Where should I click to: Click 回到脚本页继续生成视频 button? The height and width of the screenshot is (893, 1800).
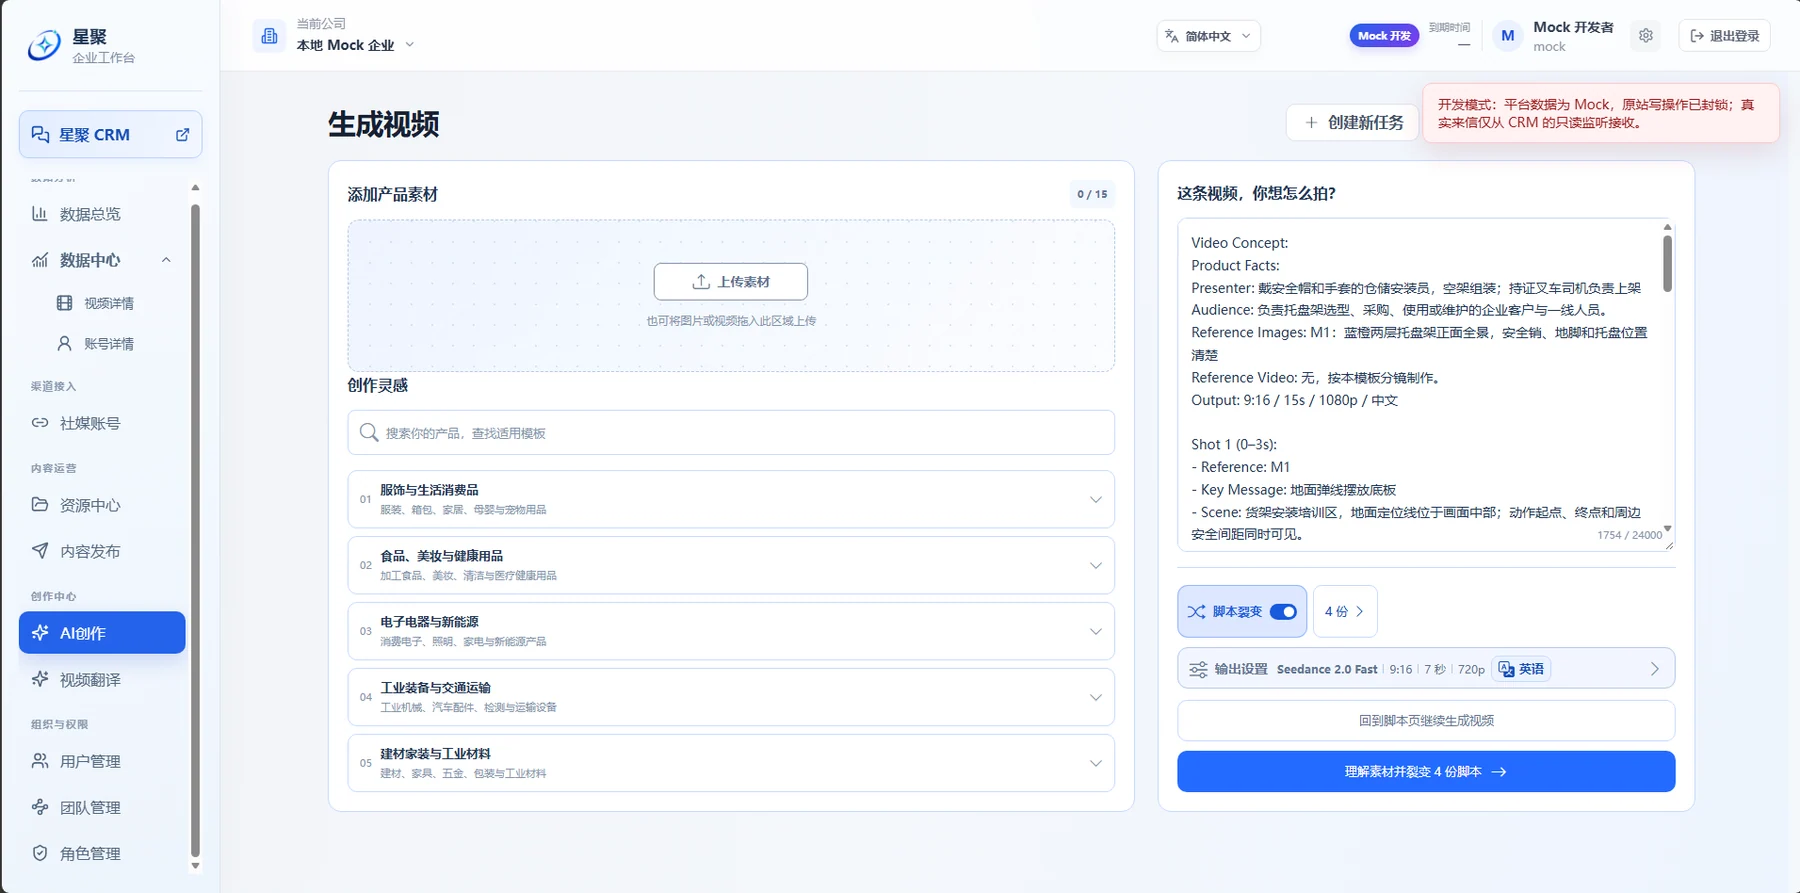1426,721
